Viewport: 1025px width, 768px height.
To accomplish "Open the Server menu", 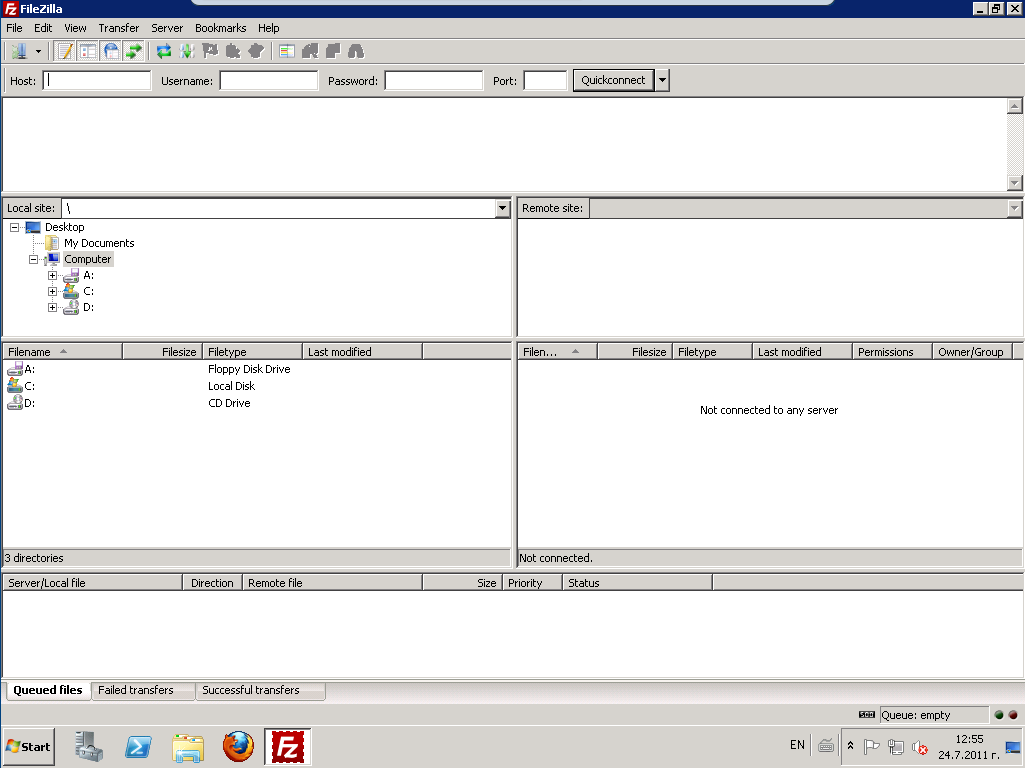I will coord(167,28).
